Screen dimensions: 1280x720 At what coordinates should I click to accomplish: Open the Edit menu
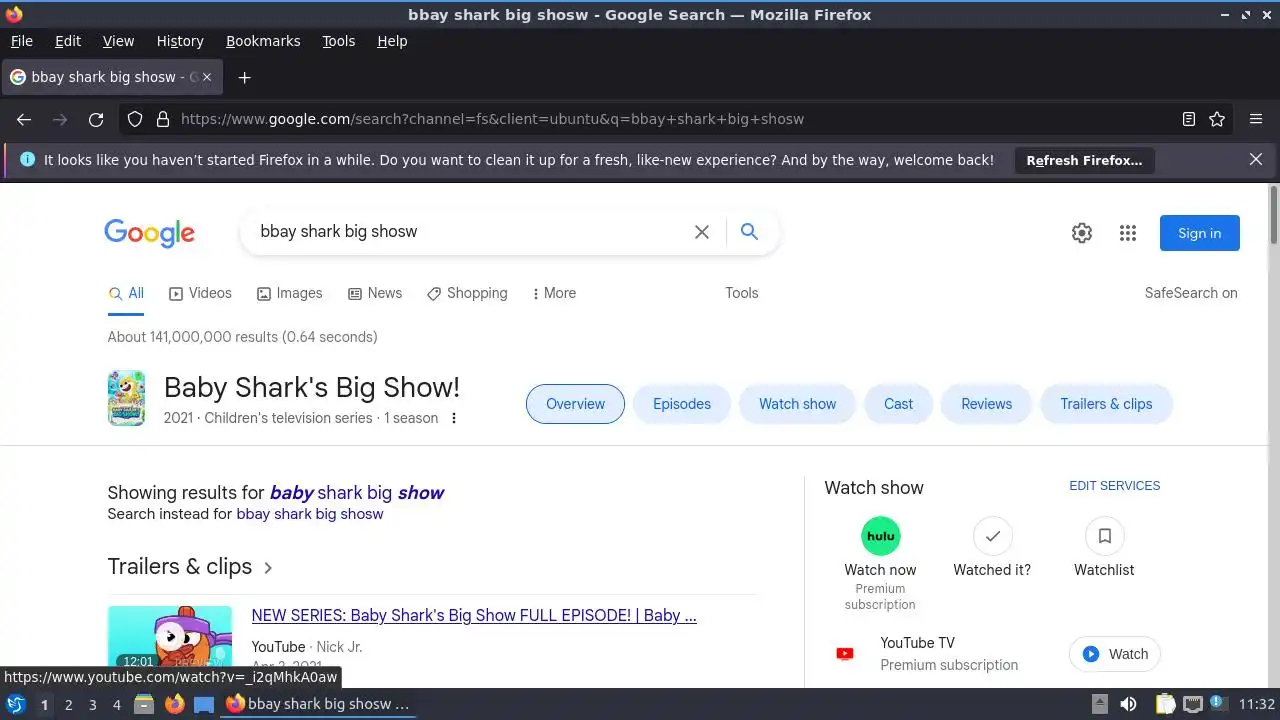click(x=68, y=41)
